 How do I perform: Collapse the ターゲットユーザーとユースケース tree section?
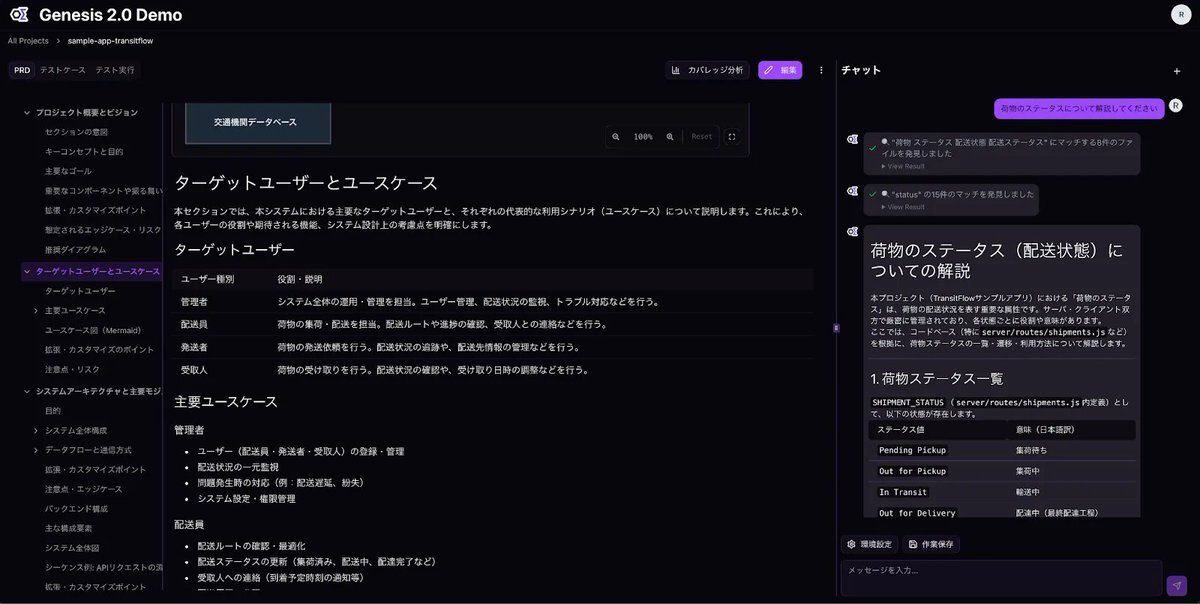(x=27, y=271)
